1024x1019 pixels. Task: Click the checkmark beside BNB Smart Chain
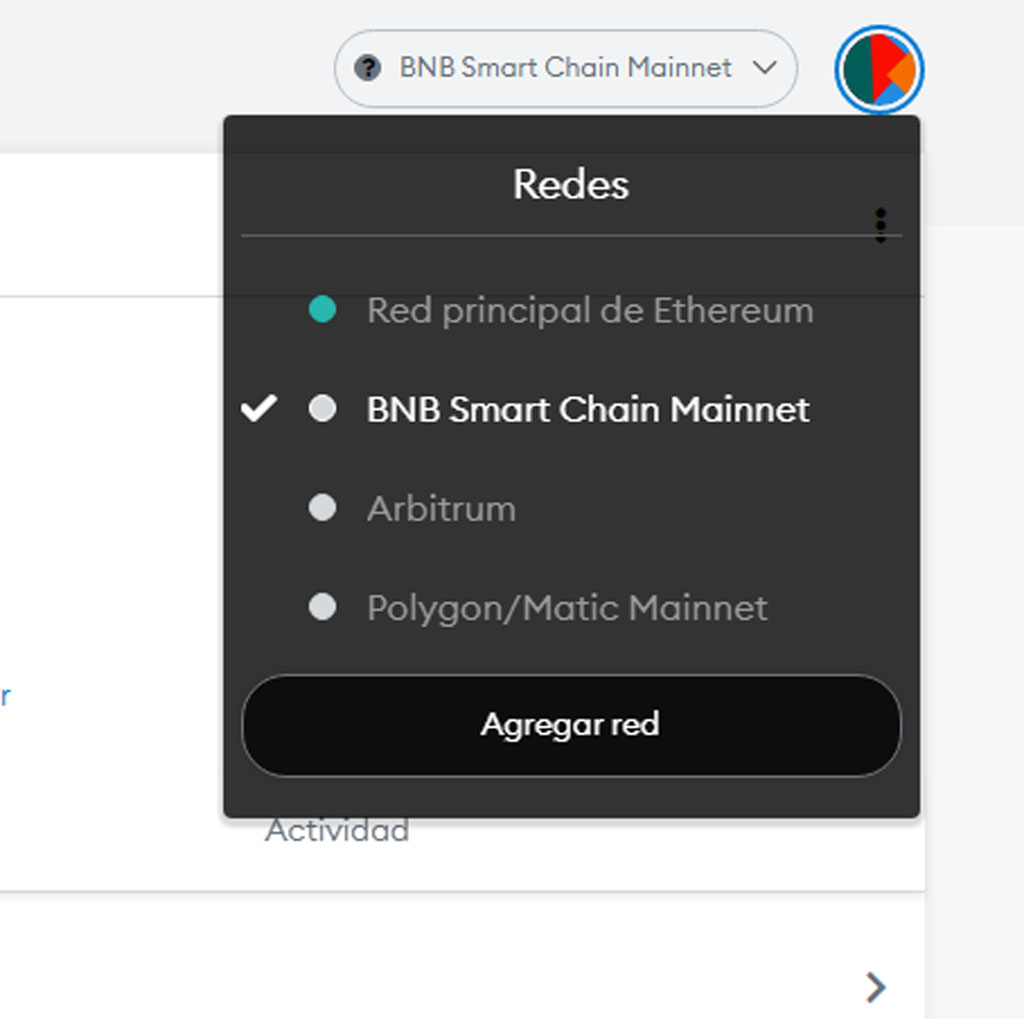pyautogui.click(x=259, y=409)
